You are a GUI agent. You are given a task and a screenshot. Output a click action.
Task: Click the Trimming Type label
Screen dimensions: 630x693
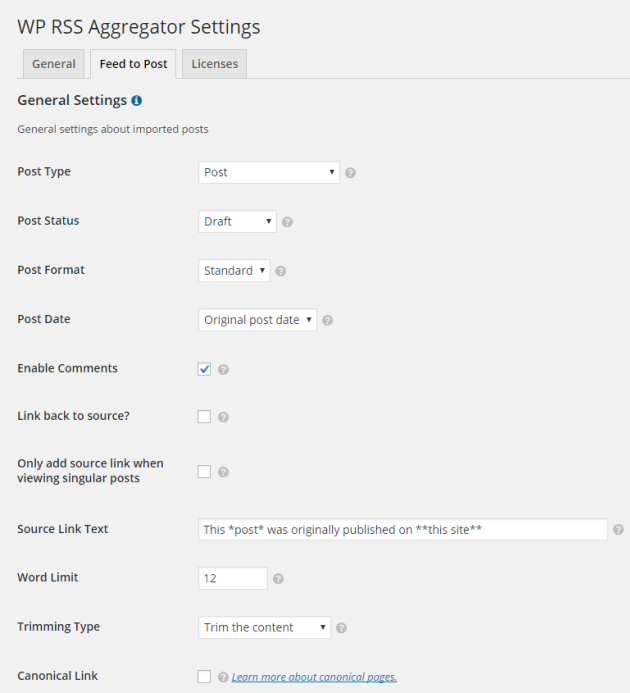pyautogui.click(x=58, y=627)
